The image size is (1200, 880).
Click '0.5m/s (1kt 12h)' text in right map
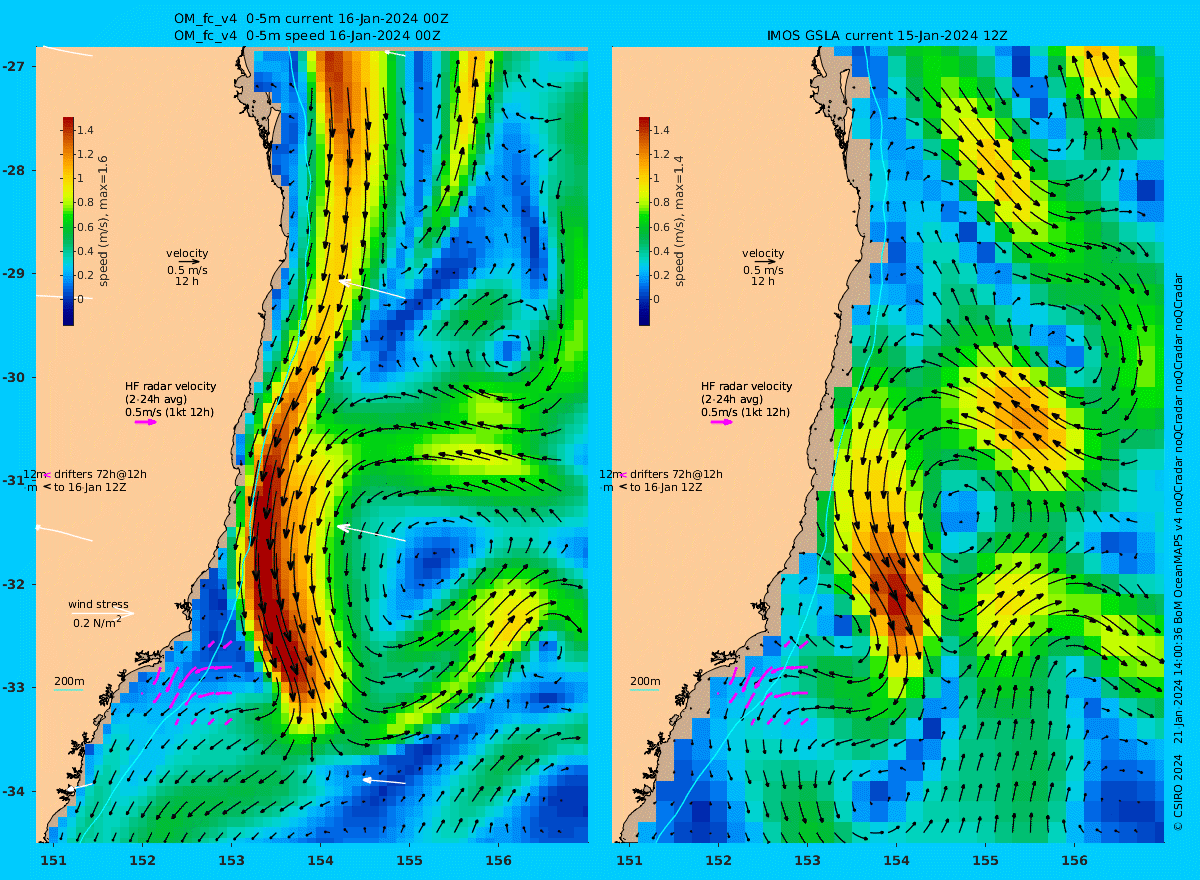[745, 412]
